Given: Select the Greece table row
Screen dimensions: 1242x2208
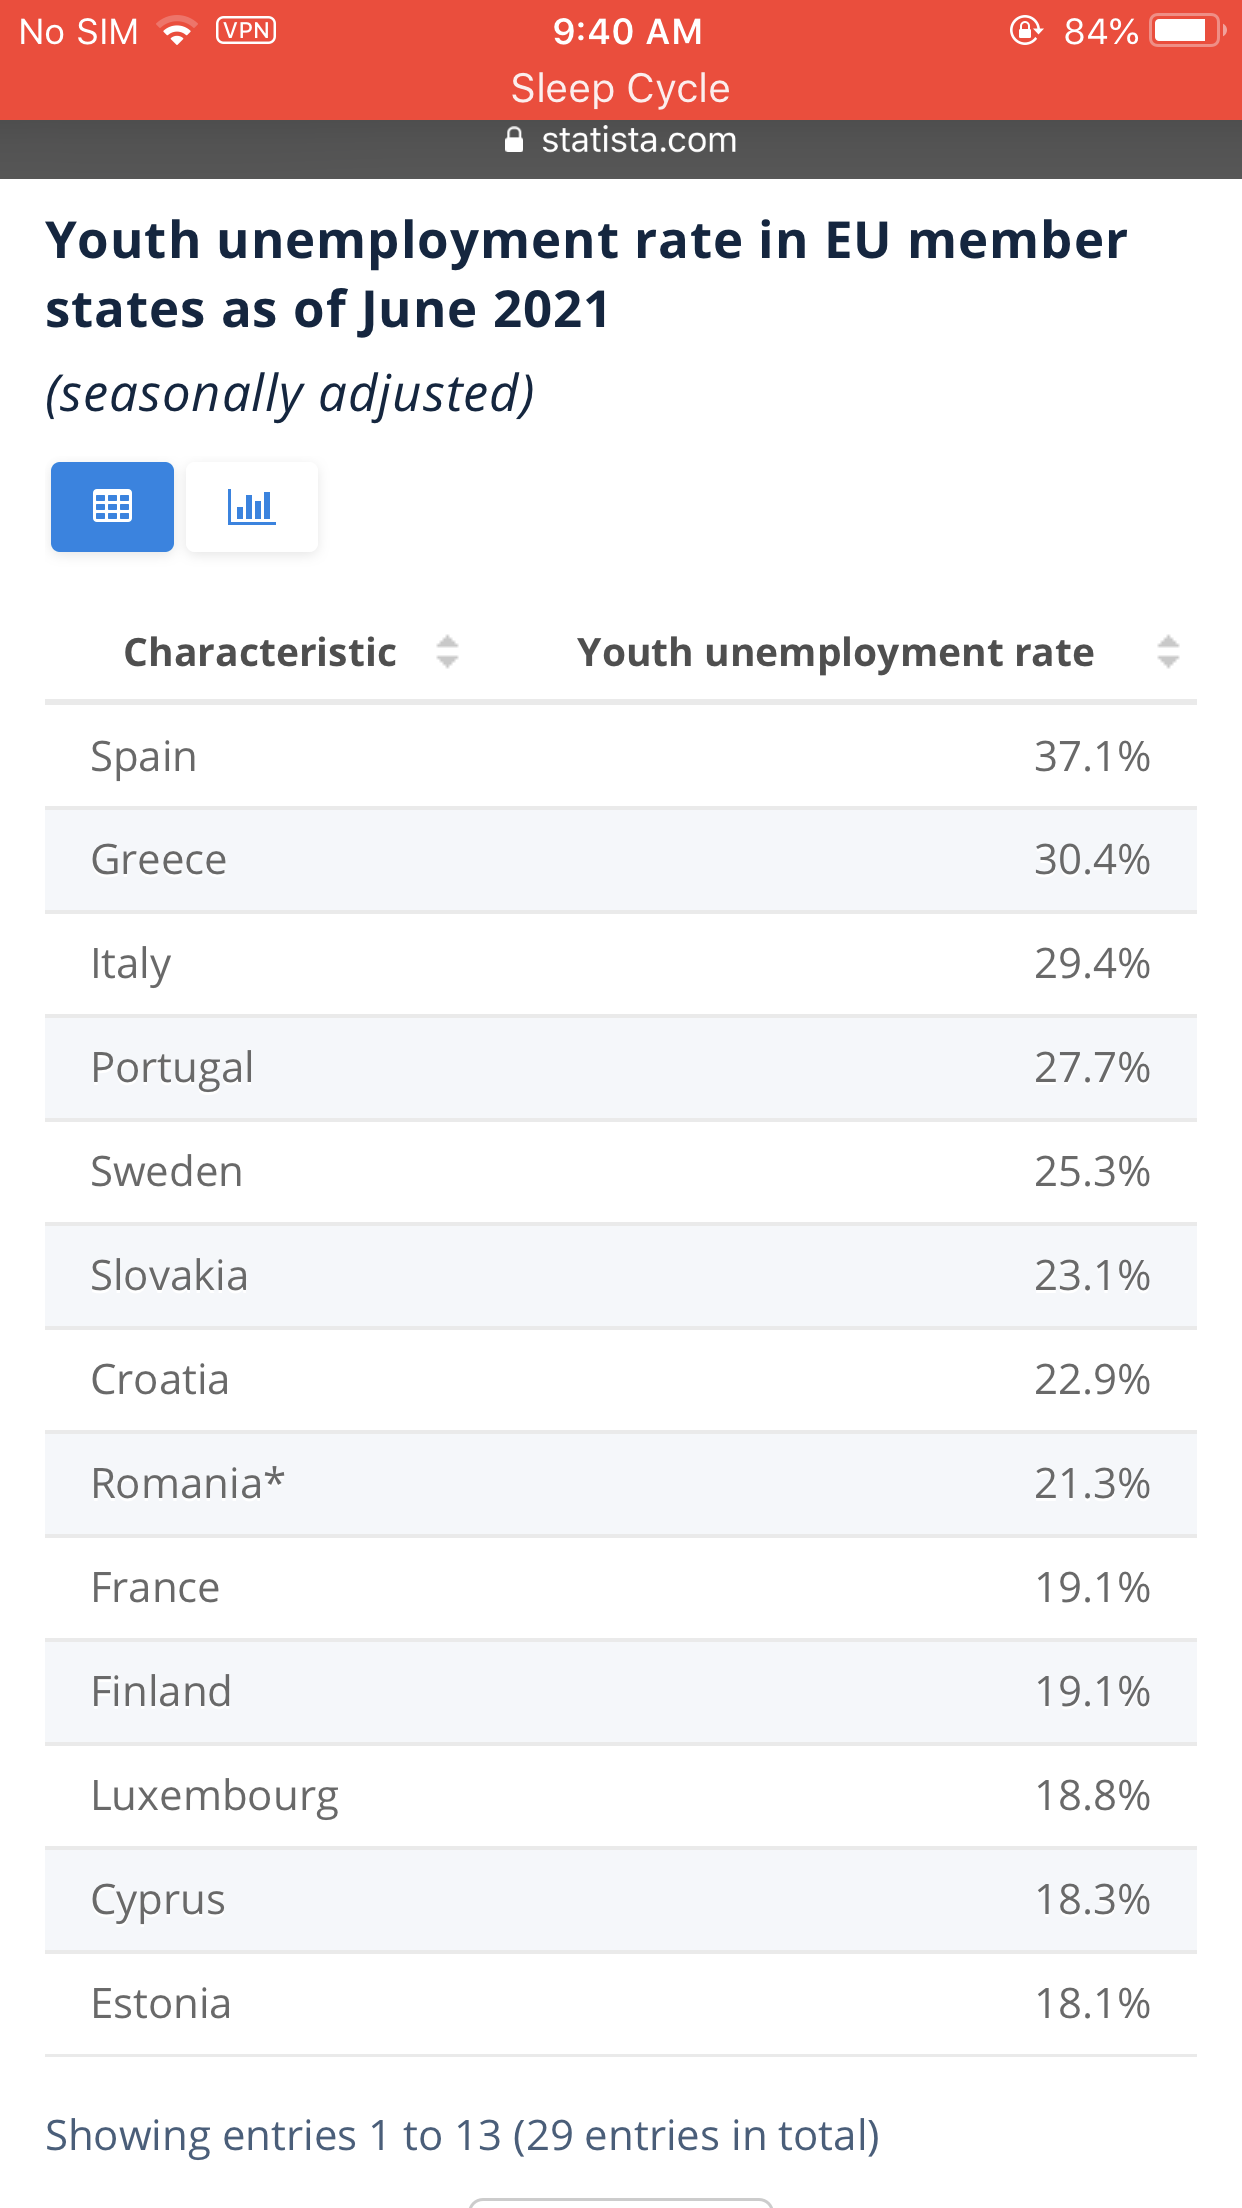Looking at the screenshot, I should 621,860.
